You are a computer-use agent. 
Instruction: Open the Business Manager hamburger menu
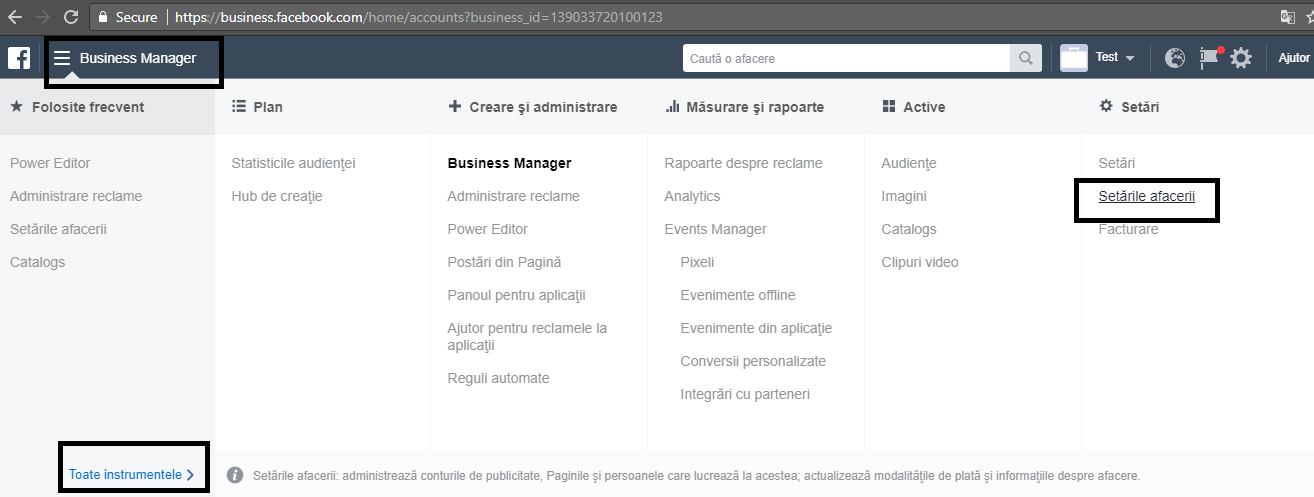coord(62,58)
